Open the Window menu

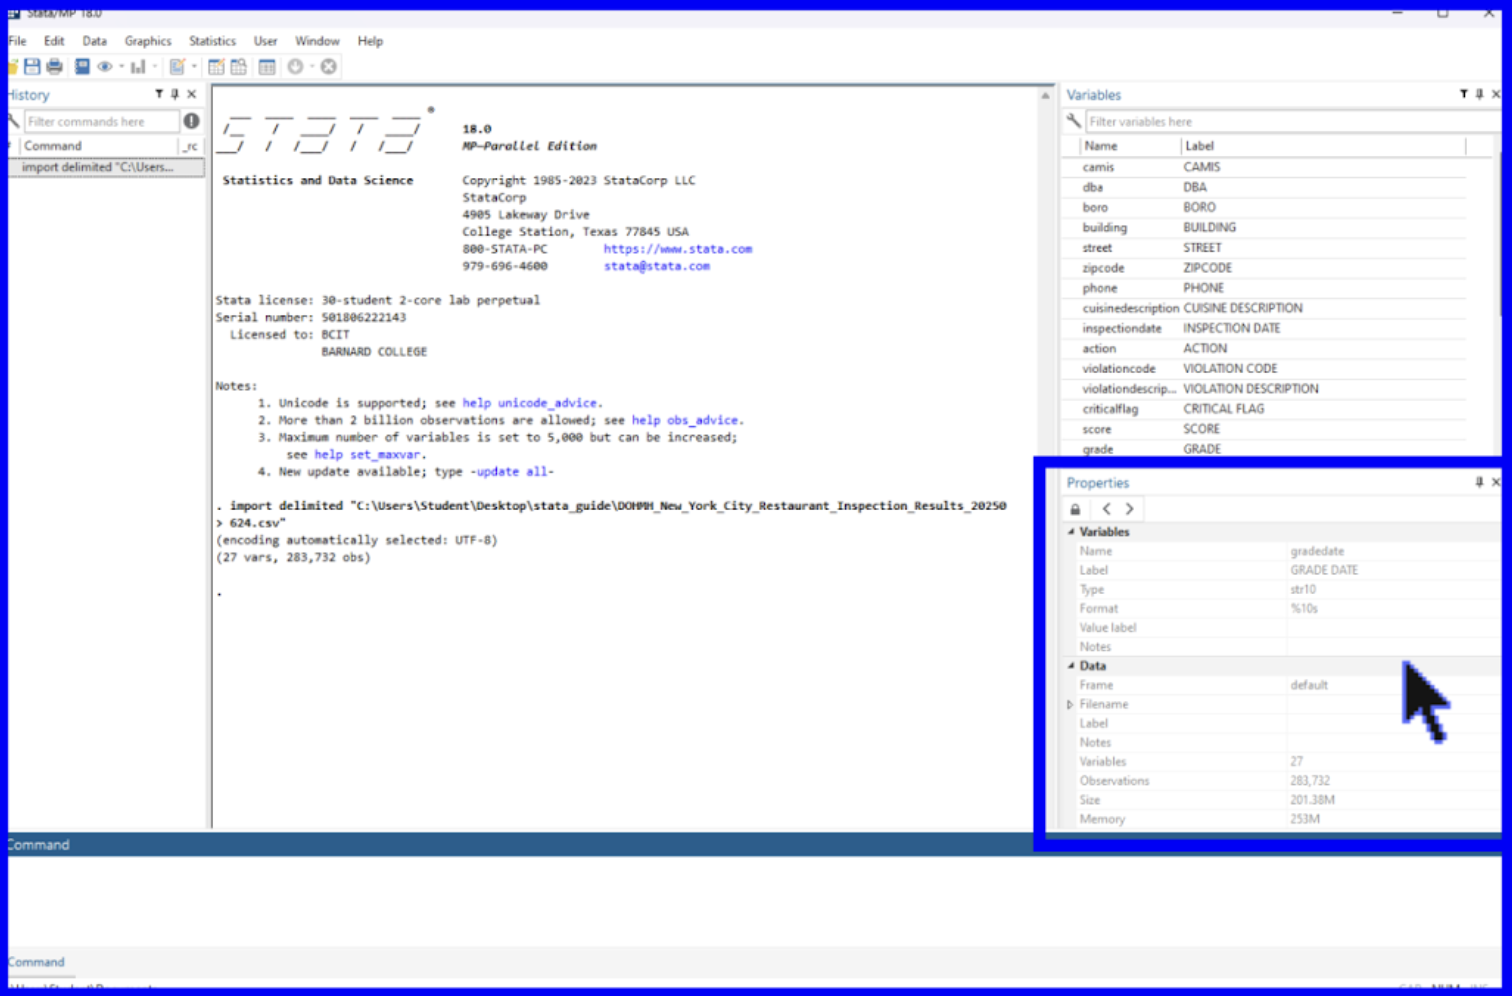click(x=317, y=41)
